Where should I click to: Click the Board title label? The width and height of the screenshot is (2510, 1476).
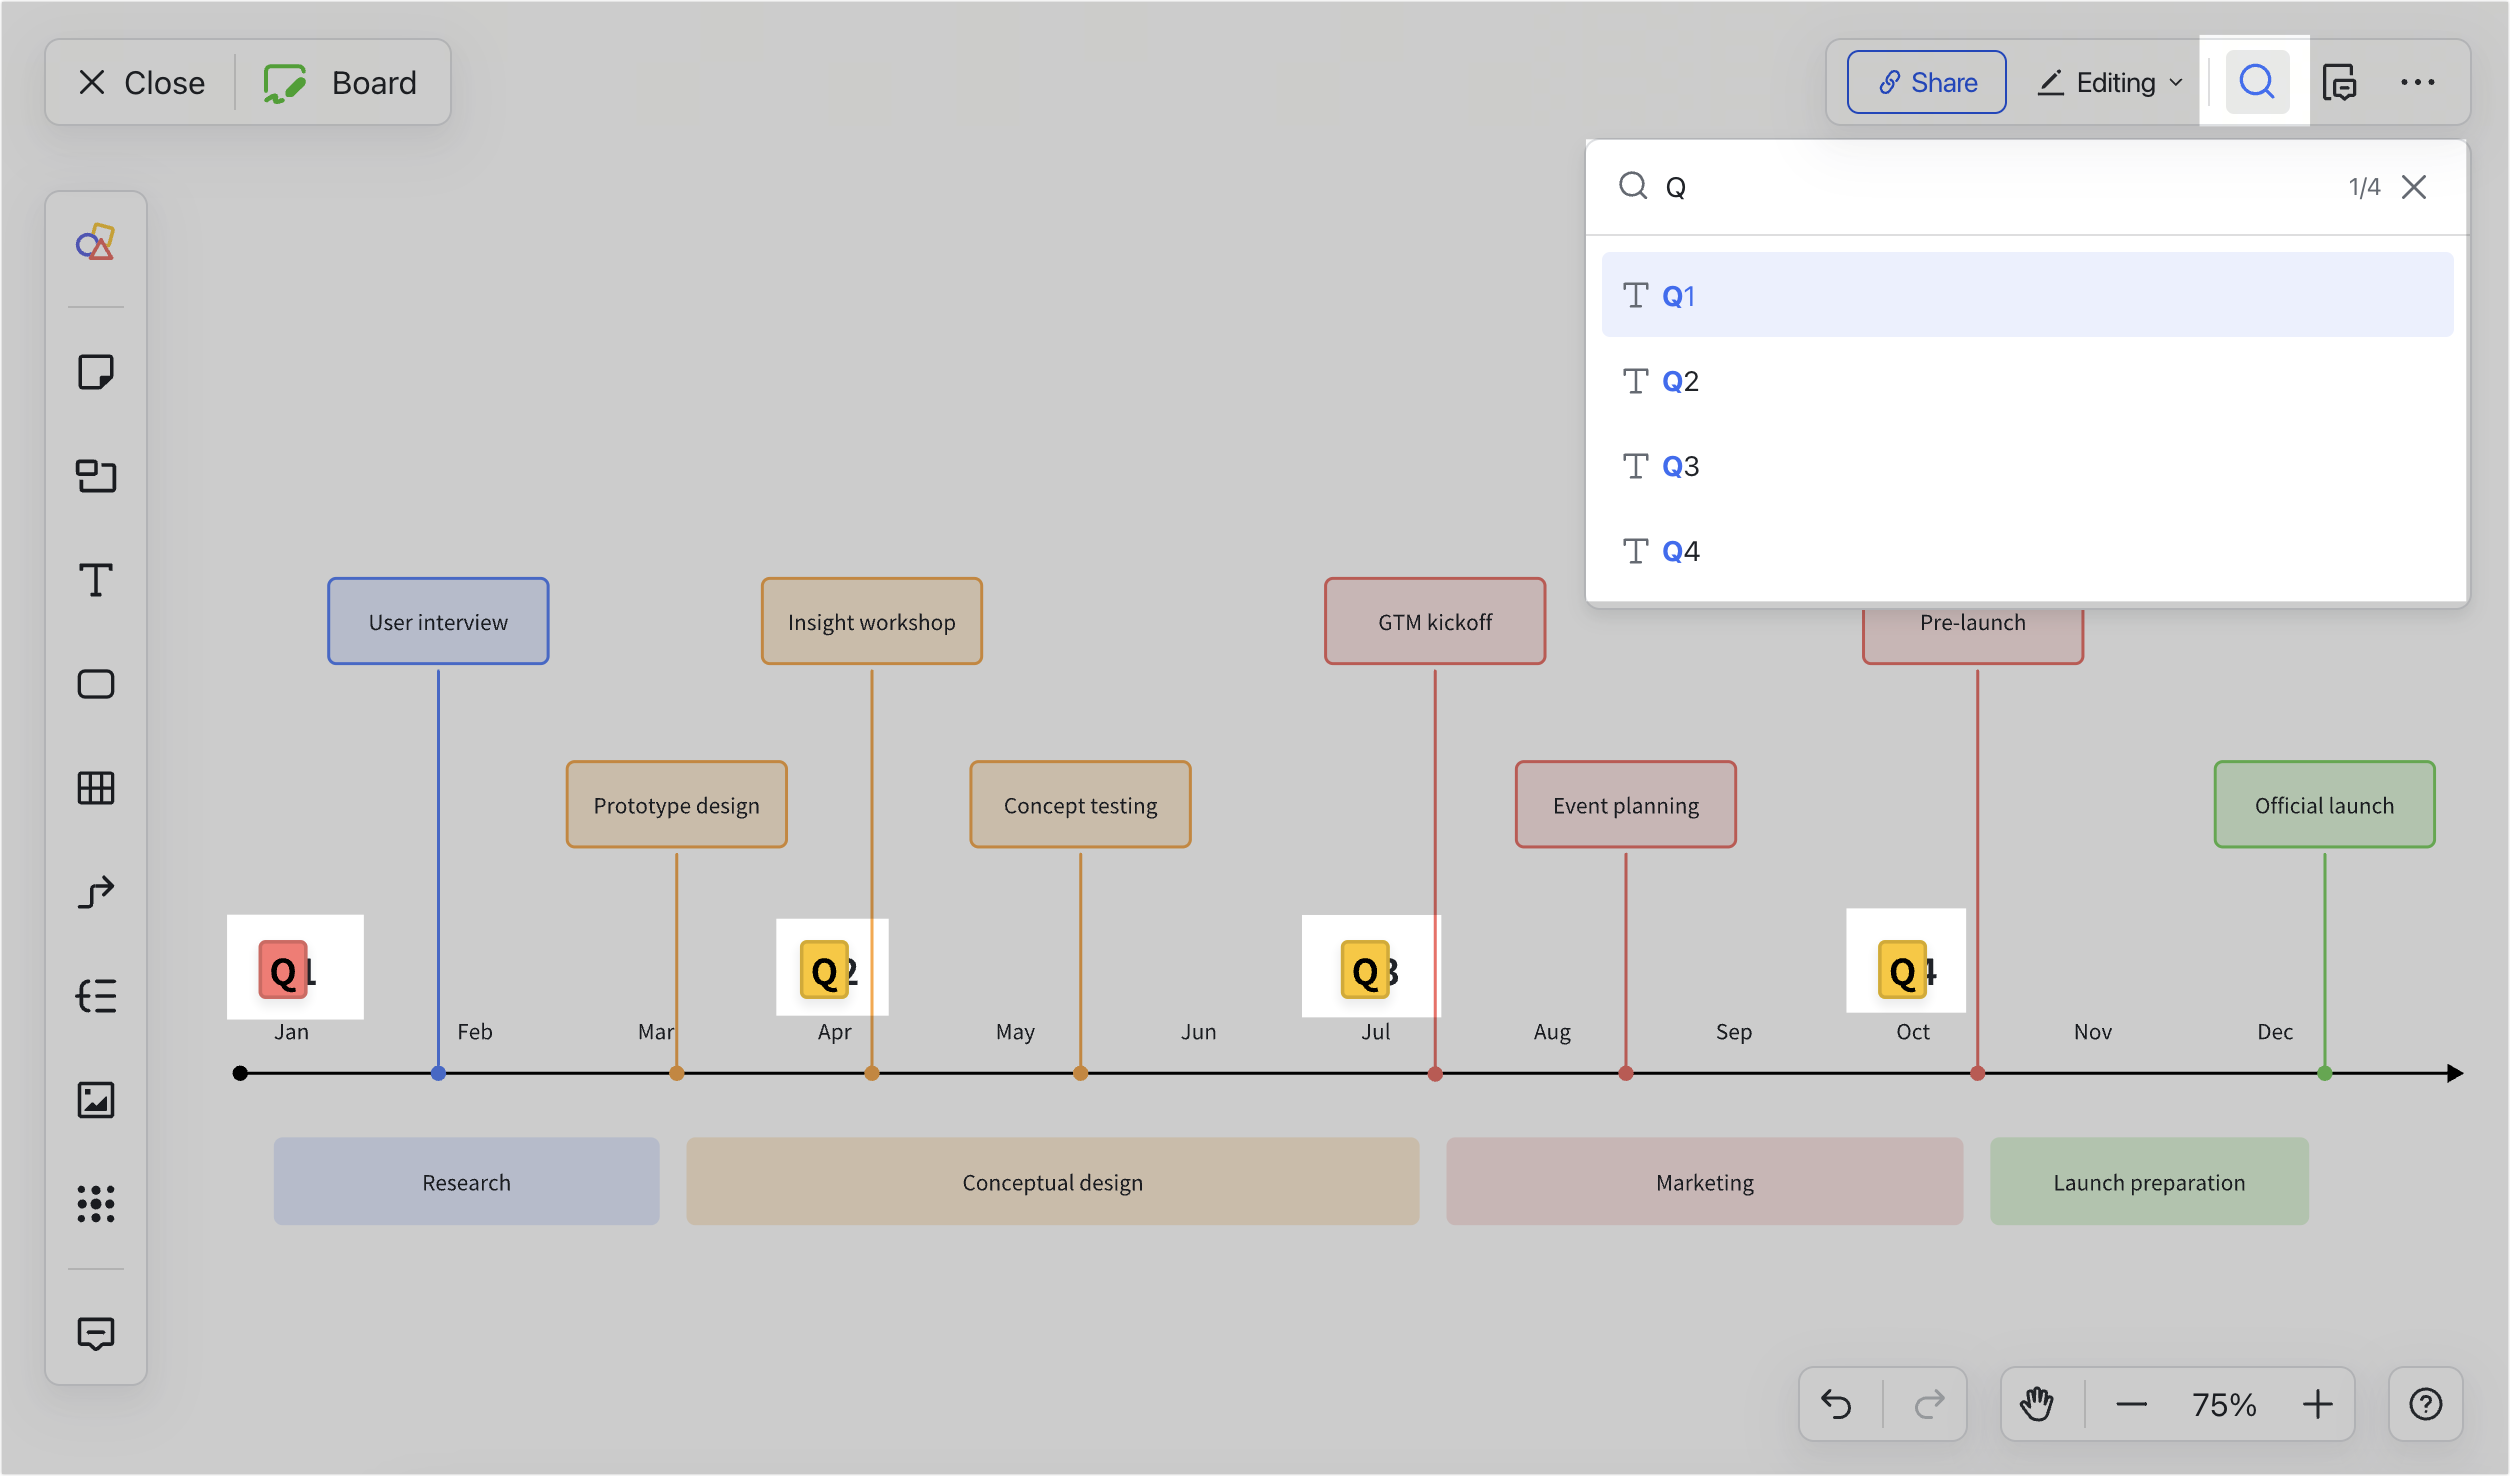374,82
